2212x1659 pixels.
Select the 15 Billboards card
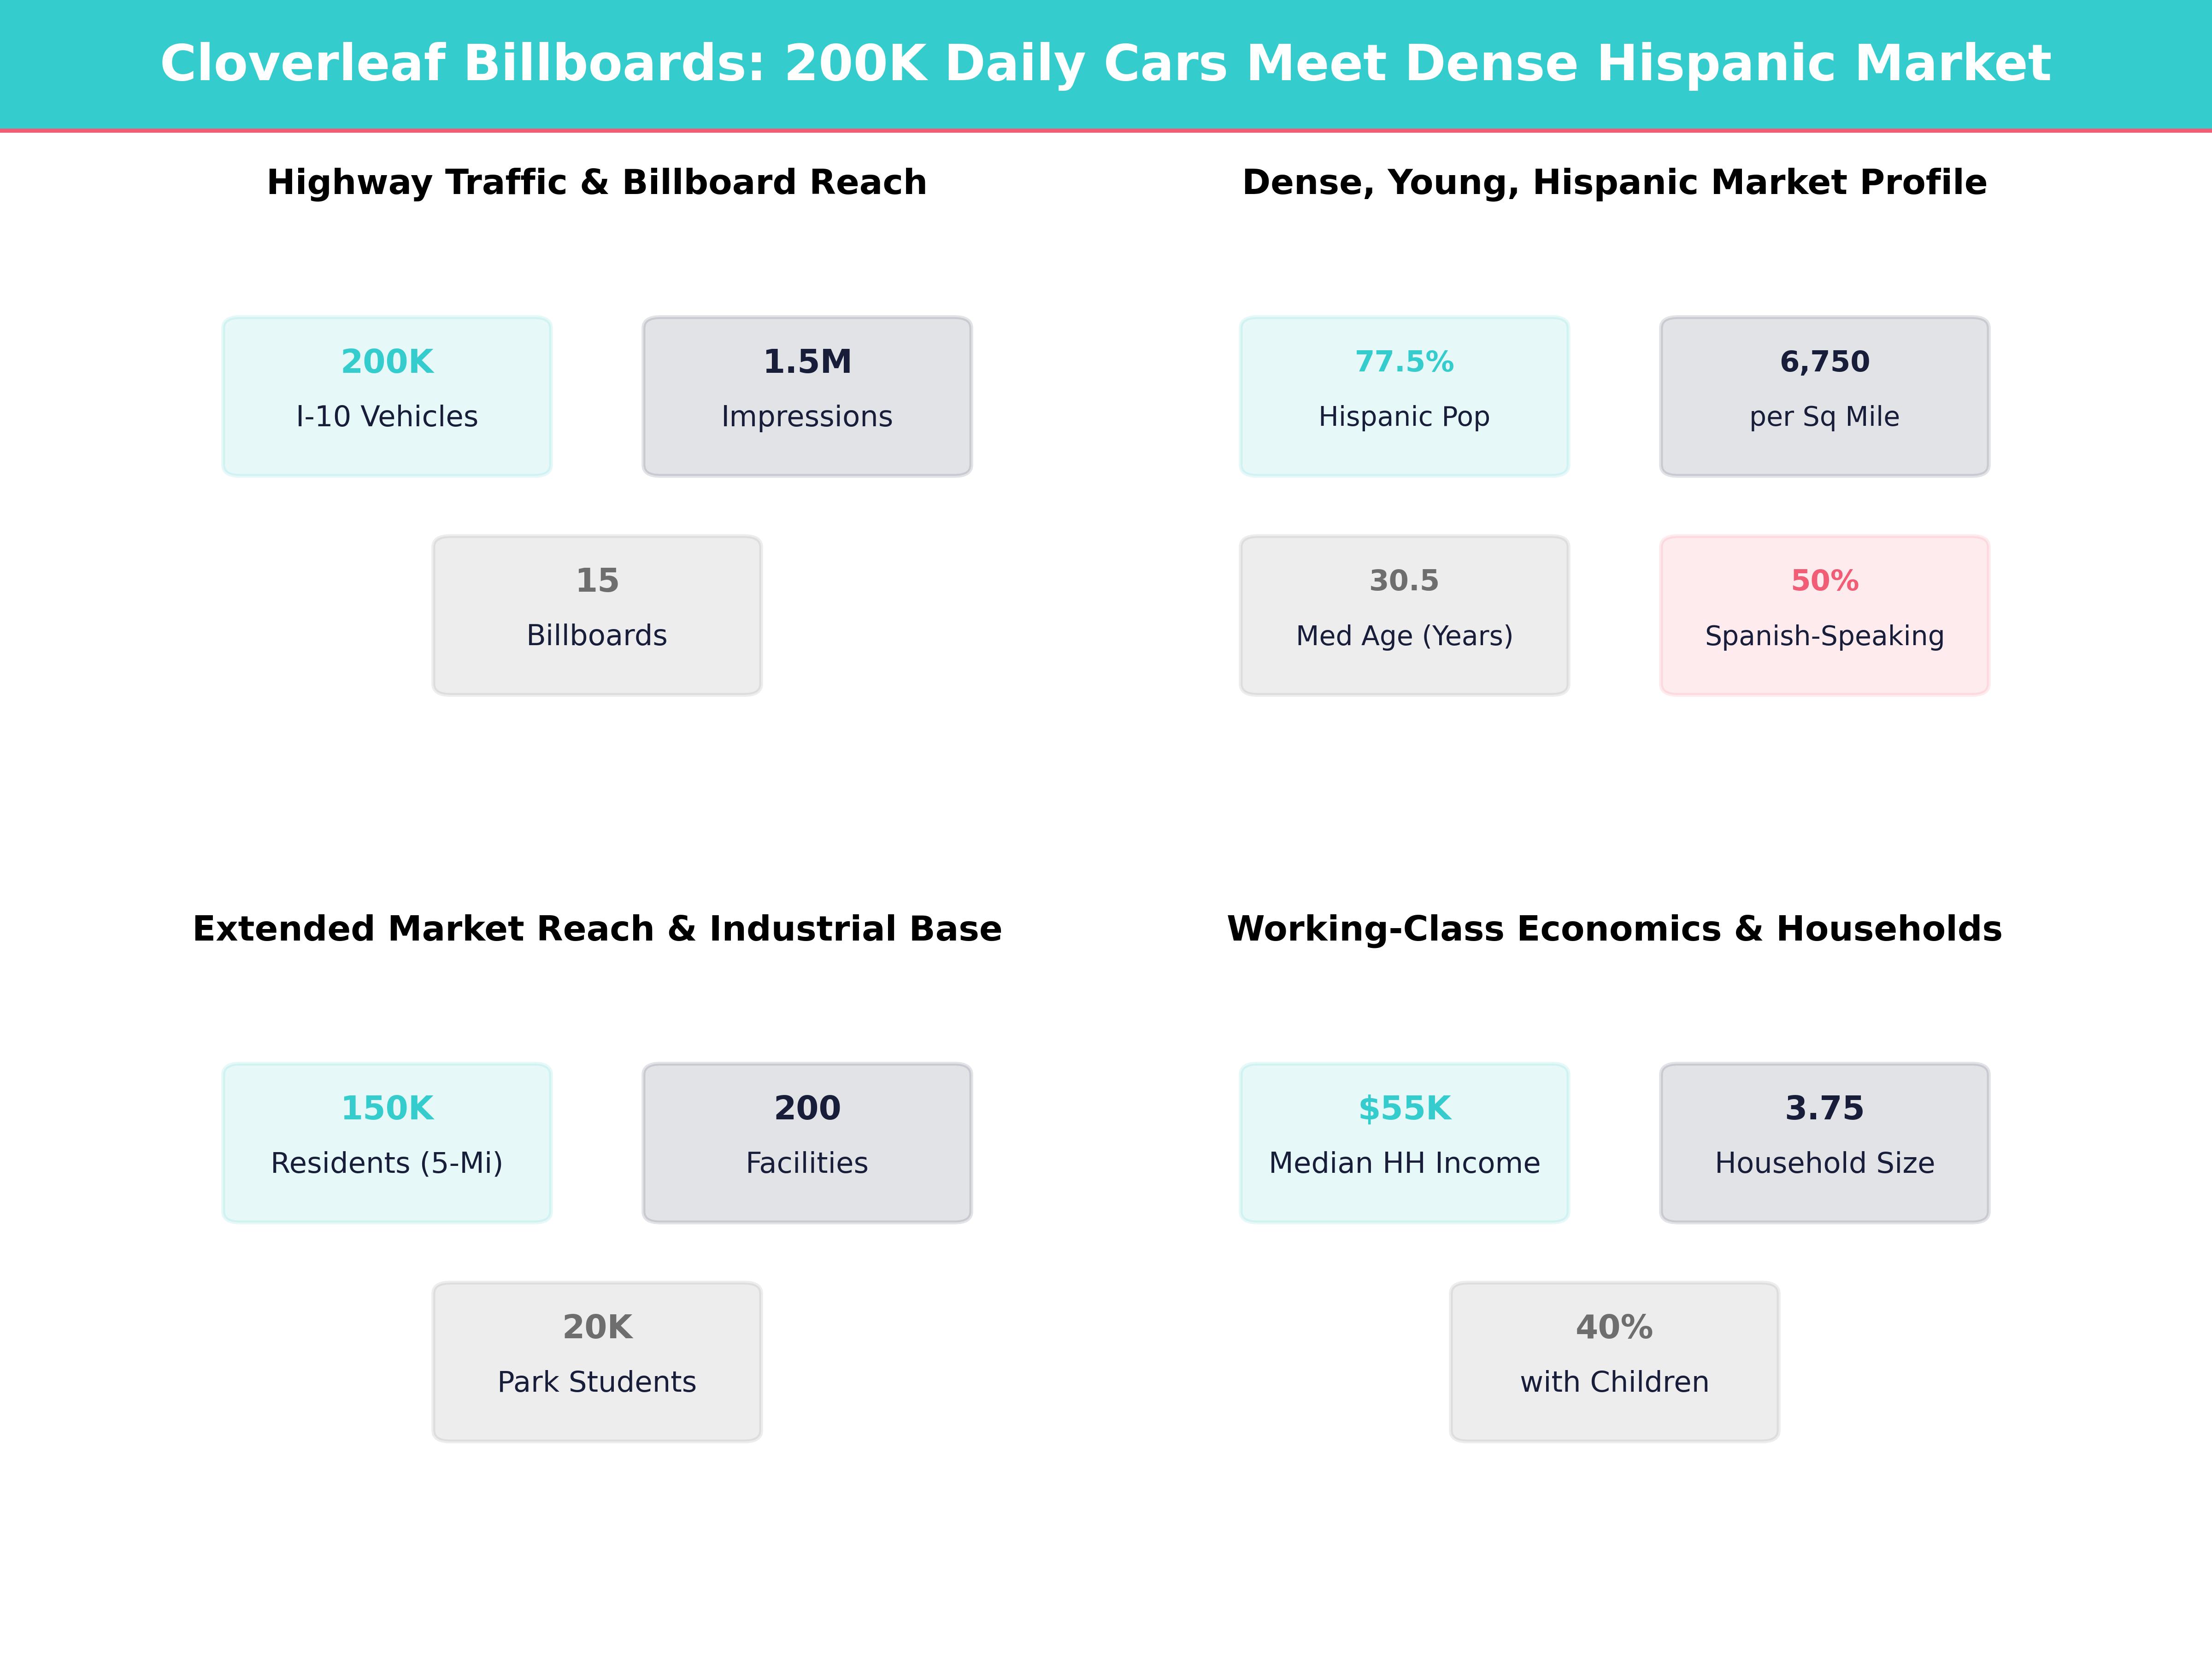(597, 615)
